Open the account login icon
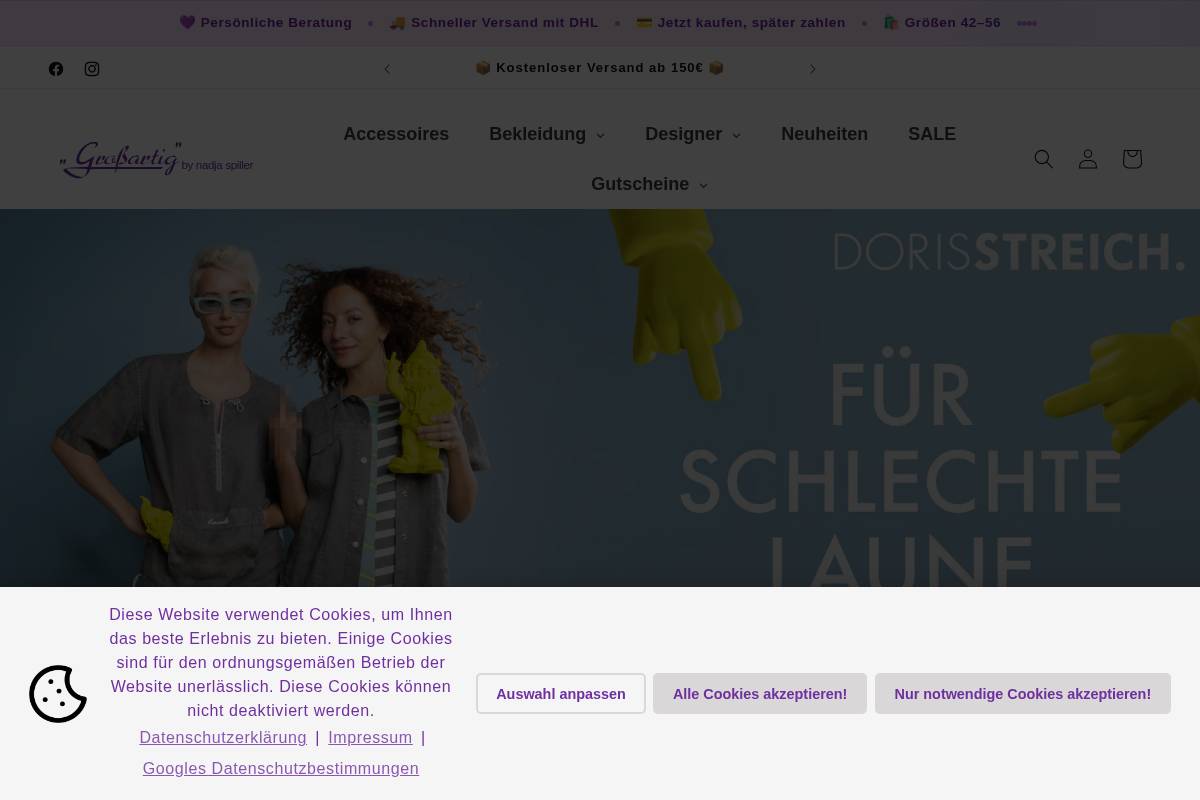The image size is (1200, 800). pos(1088,159)
